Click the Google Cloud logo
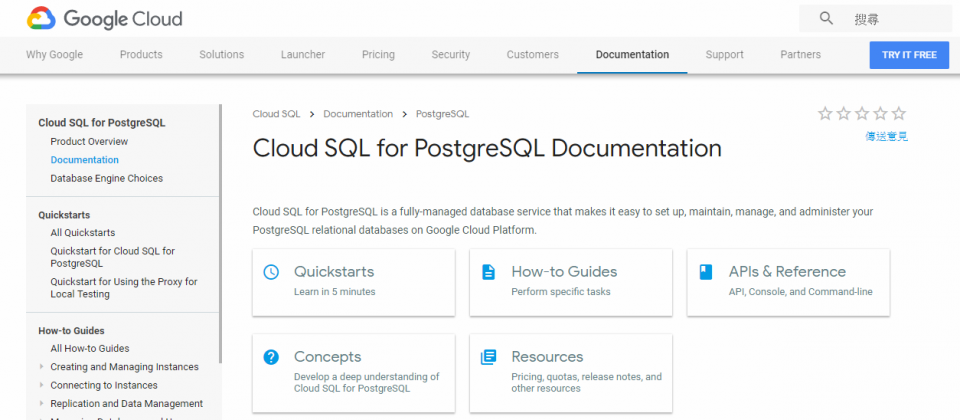 pyautogui.click(x=105, y=18)
